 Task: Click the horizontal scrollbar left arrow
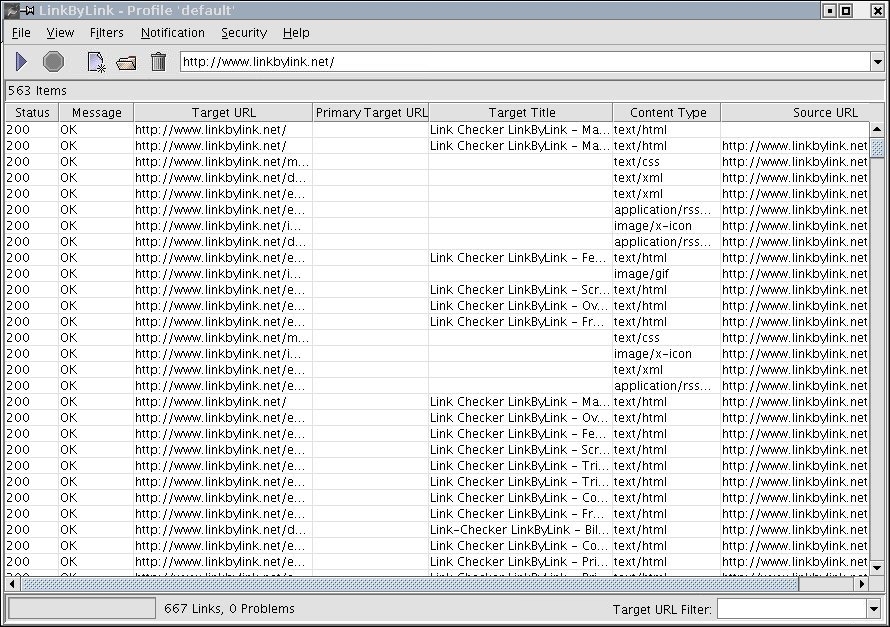[12, 583]
